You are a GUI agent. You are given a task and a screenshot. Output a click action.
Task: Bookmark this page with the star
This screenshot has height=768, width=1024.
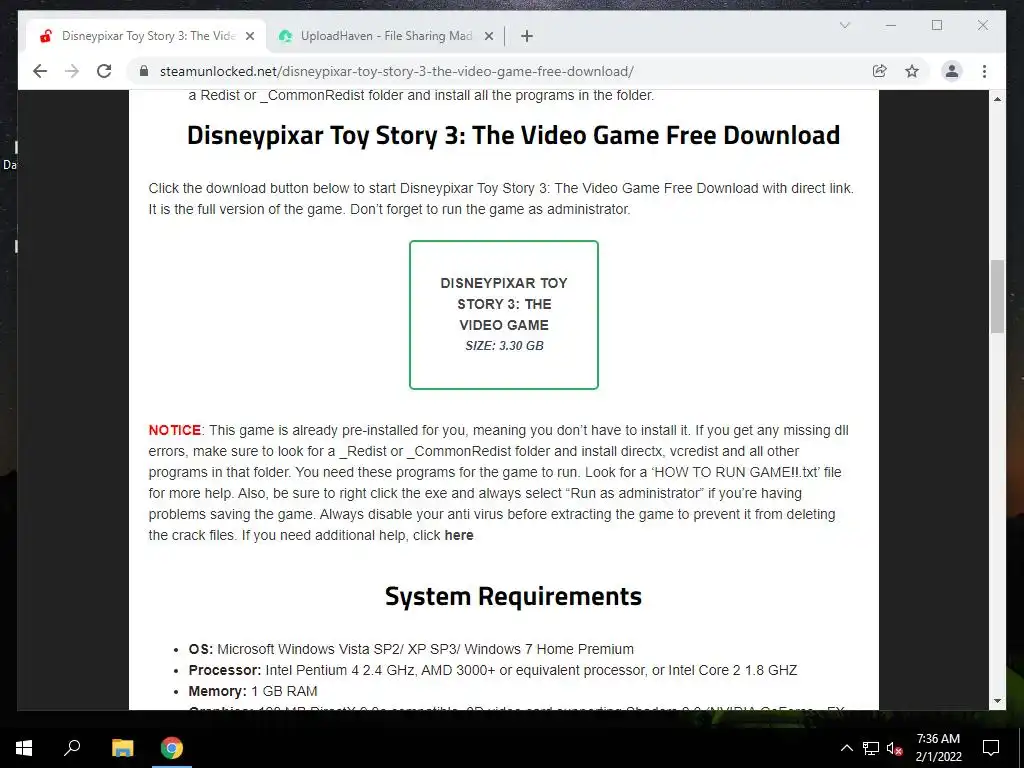[912, 71]
